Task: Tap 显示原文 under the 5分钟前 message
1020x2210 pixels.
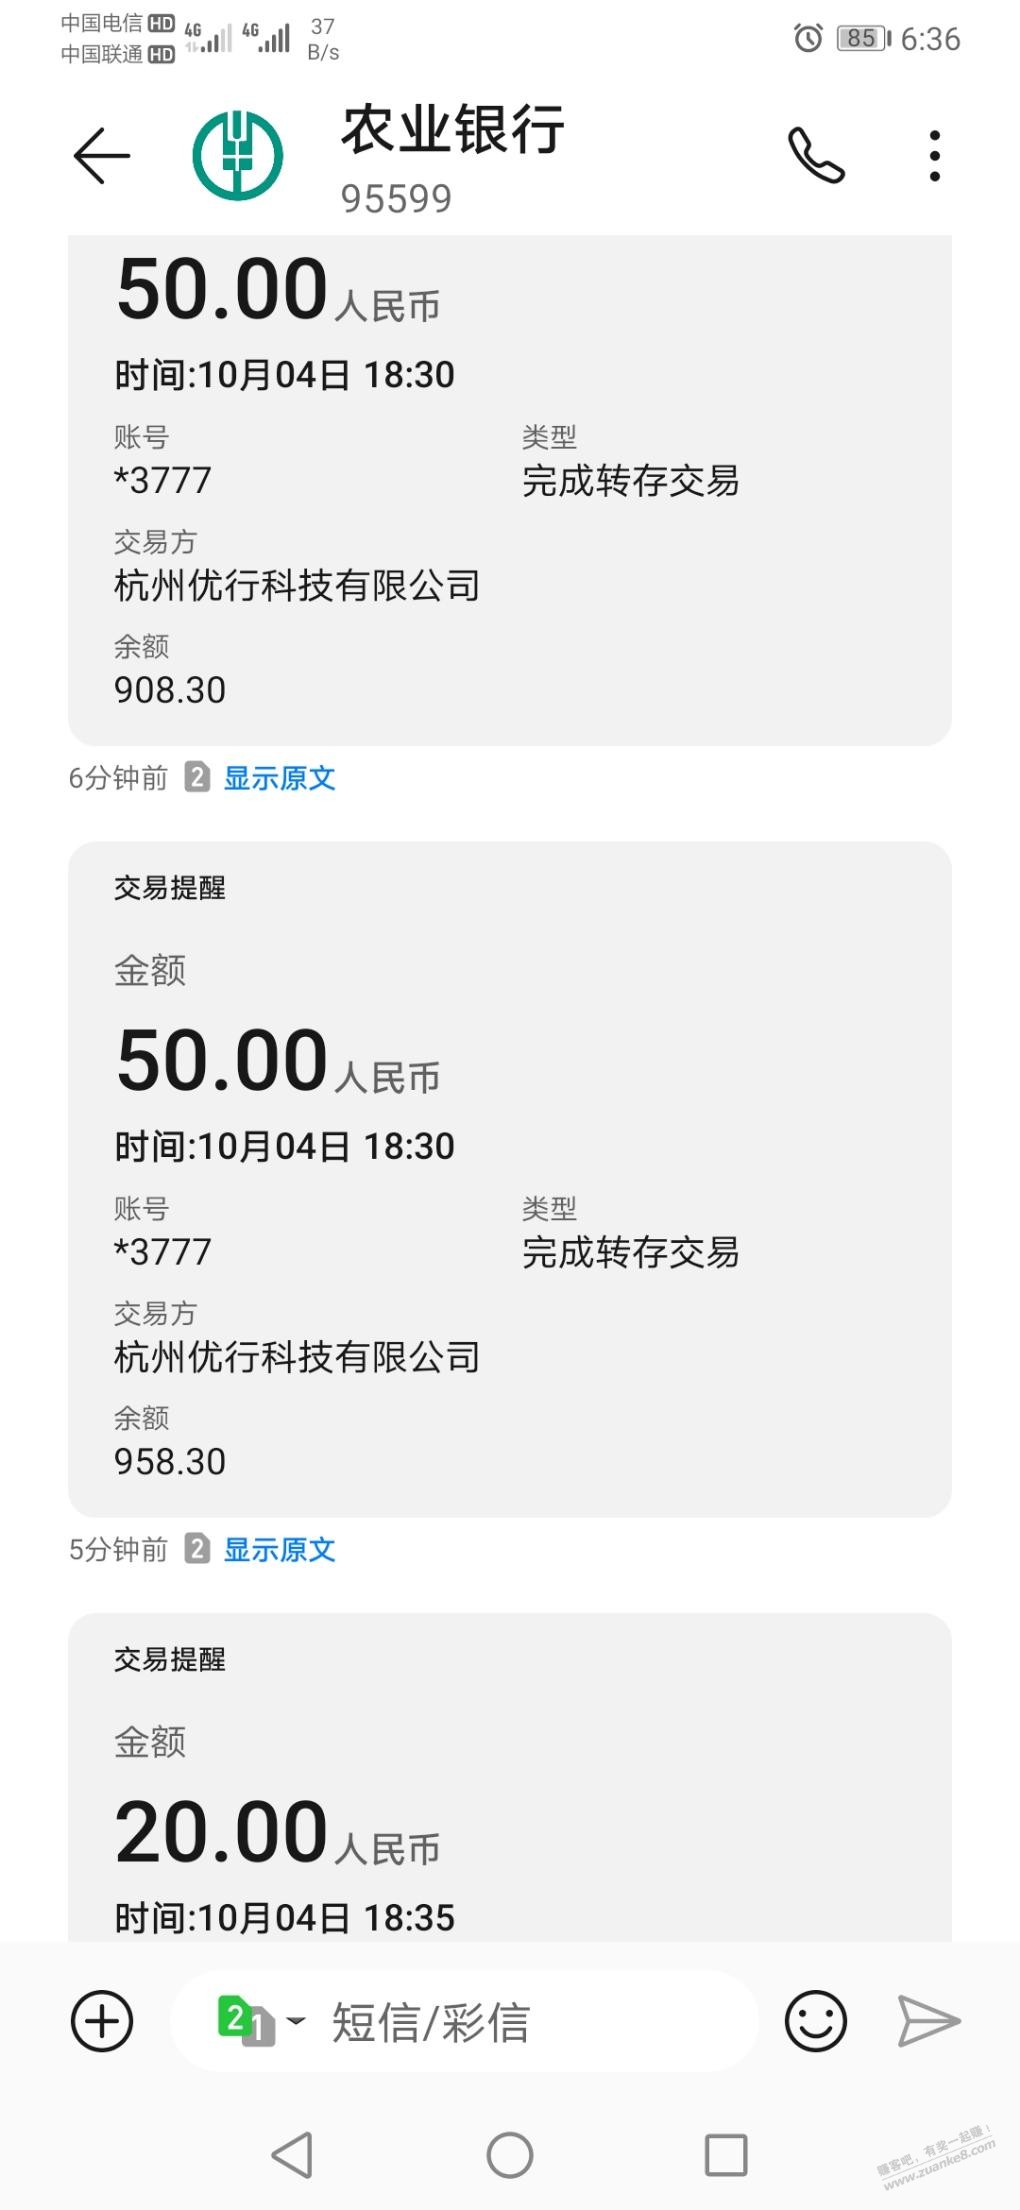Action: (x=279, y=1549)
